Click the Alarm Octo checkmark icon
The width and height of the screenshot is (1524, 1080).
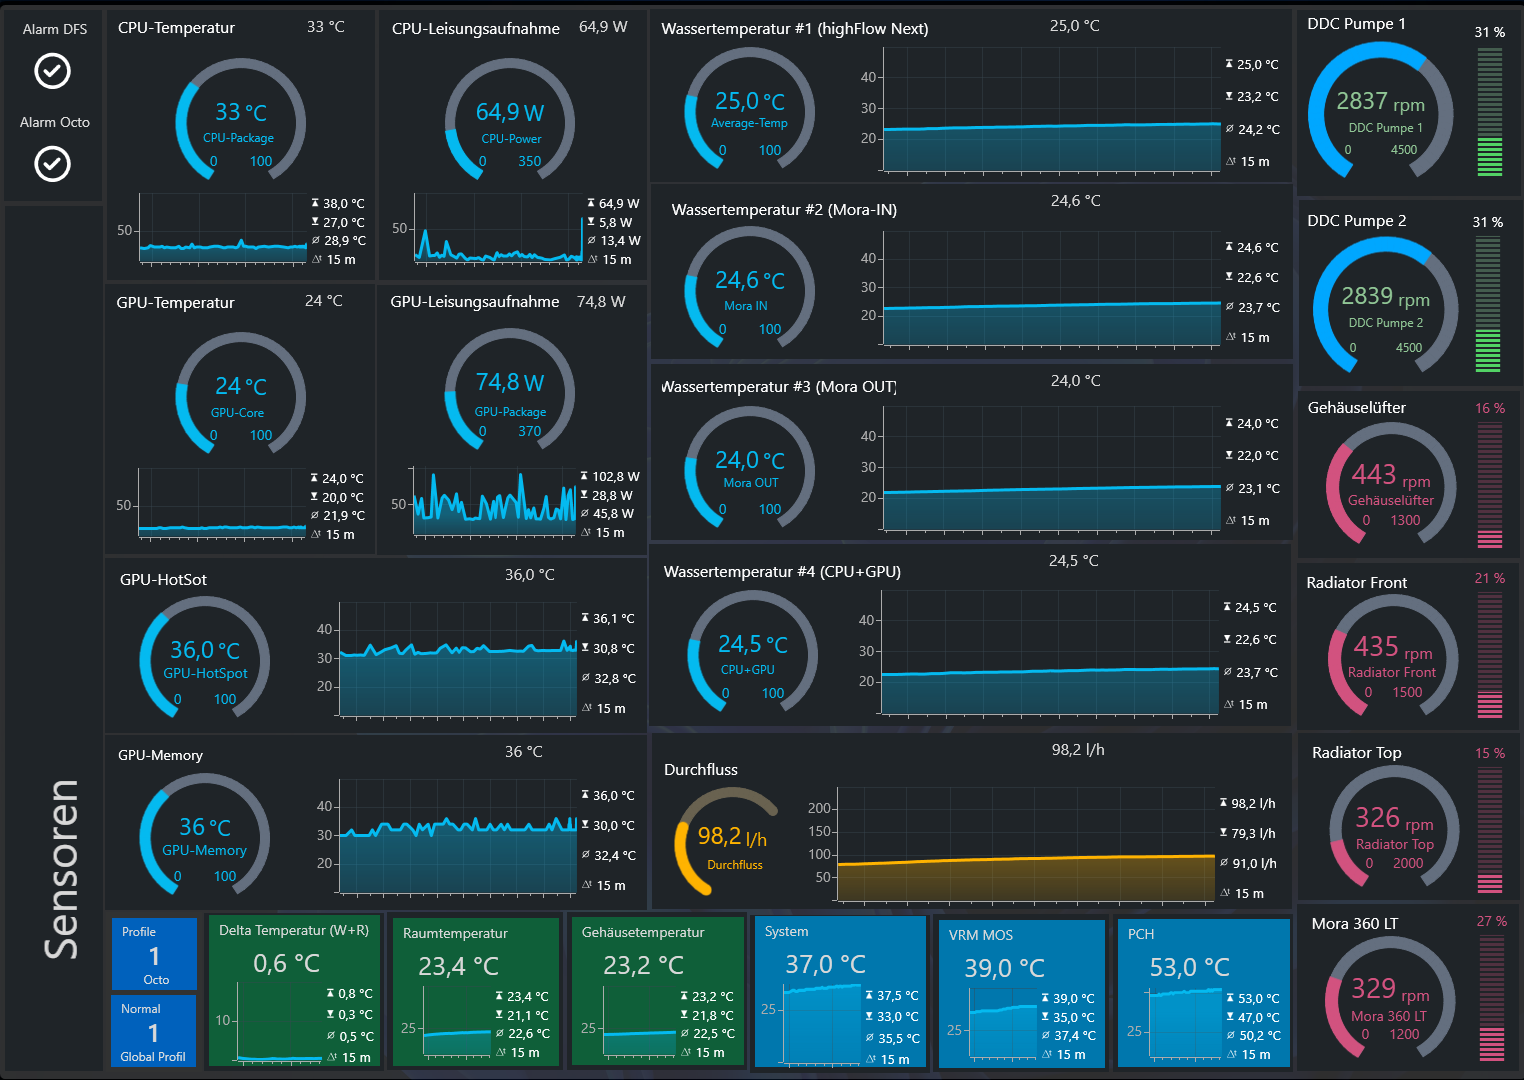[53, 163]
